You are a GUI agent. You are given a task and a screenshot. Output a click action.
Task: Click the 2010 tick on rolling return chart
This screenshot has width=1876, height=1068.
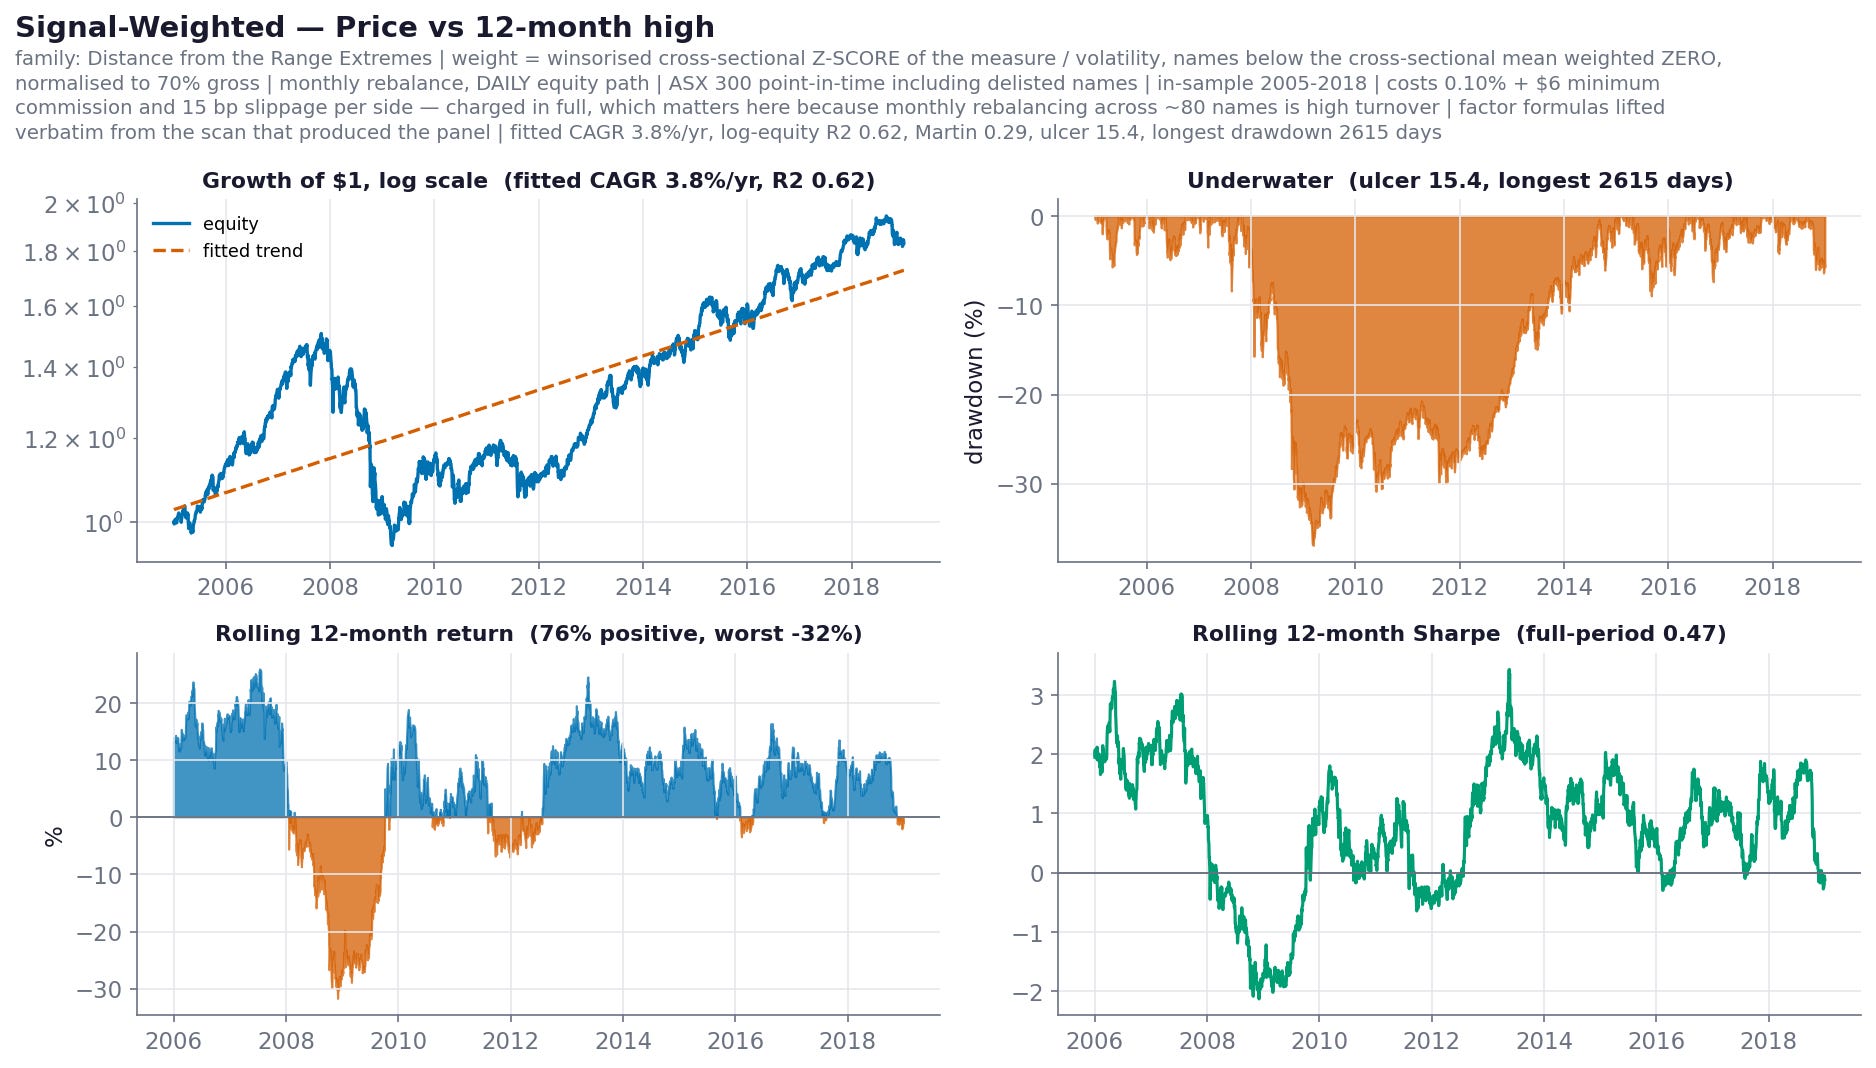tap(398, 1041)
